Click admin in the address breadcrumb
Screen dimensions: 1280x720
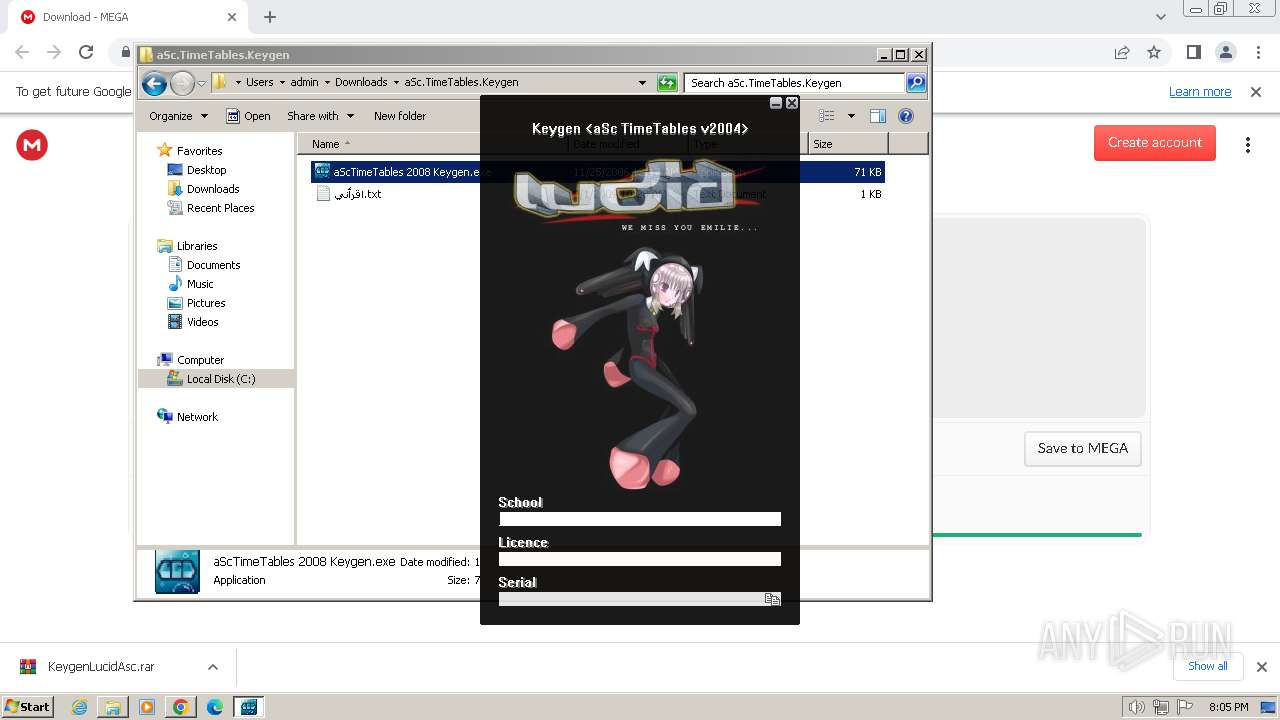tap(304, 83)
